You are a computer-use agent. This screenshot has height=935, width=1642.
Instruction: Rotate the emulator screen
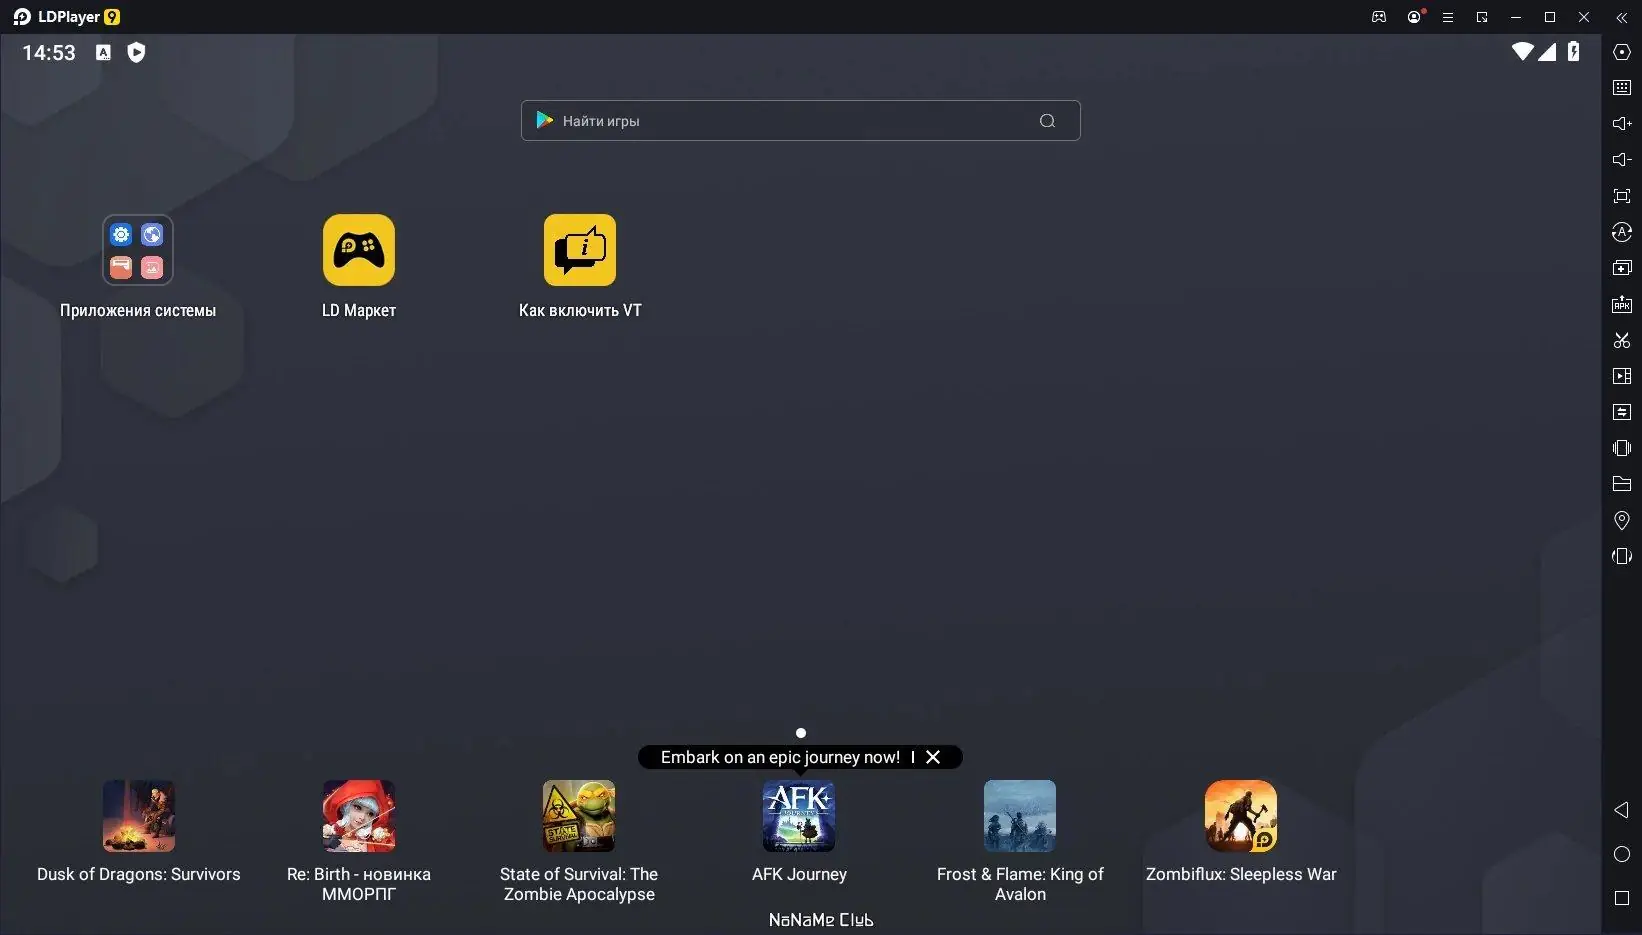point(1622,556)
